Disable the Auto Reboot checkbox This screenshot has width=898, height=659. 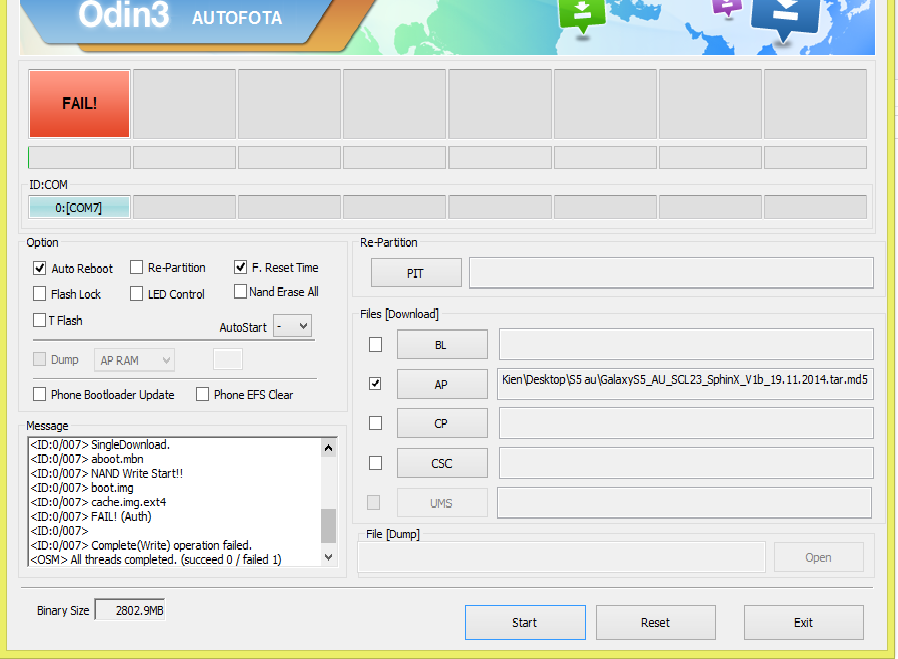pyautogui.click(x=40, y=268)
